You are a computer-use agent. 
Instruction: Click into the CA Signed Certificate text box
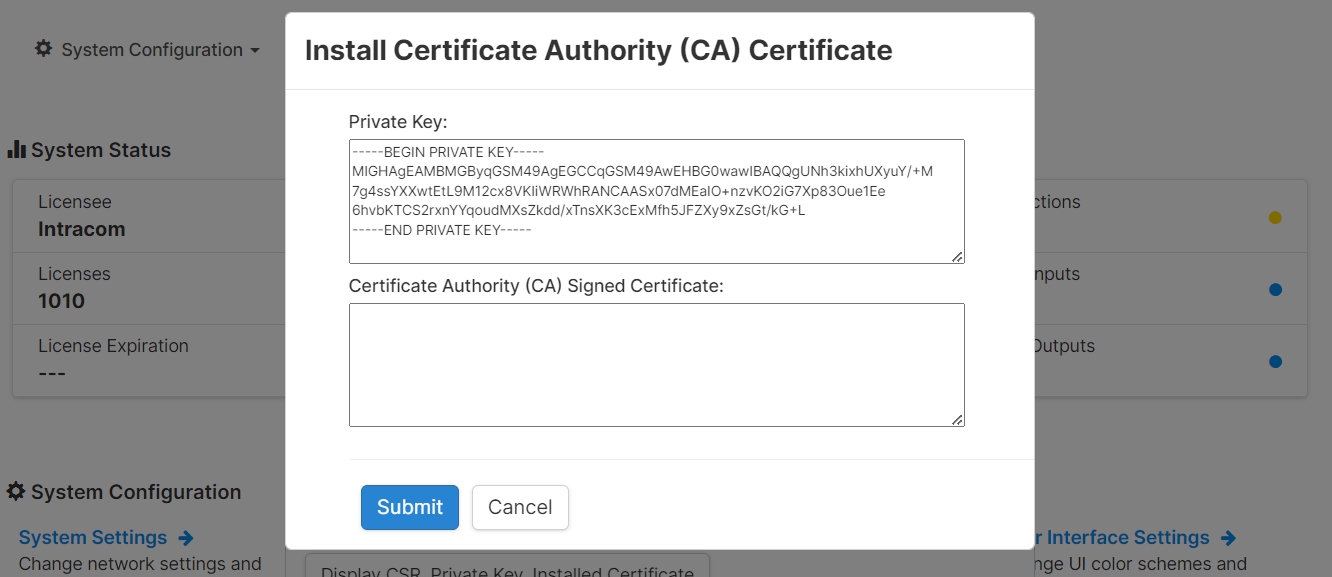coord(656,365)
